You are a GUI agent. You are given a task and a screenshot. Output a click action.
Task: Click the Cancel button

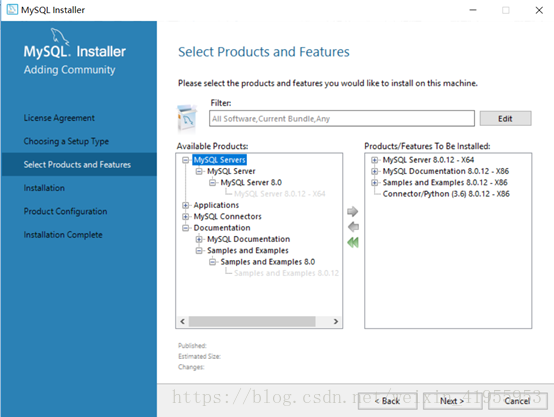(x=518, y=401)
